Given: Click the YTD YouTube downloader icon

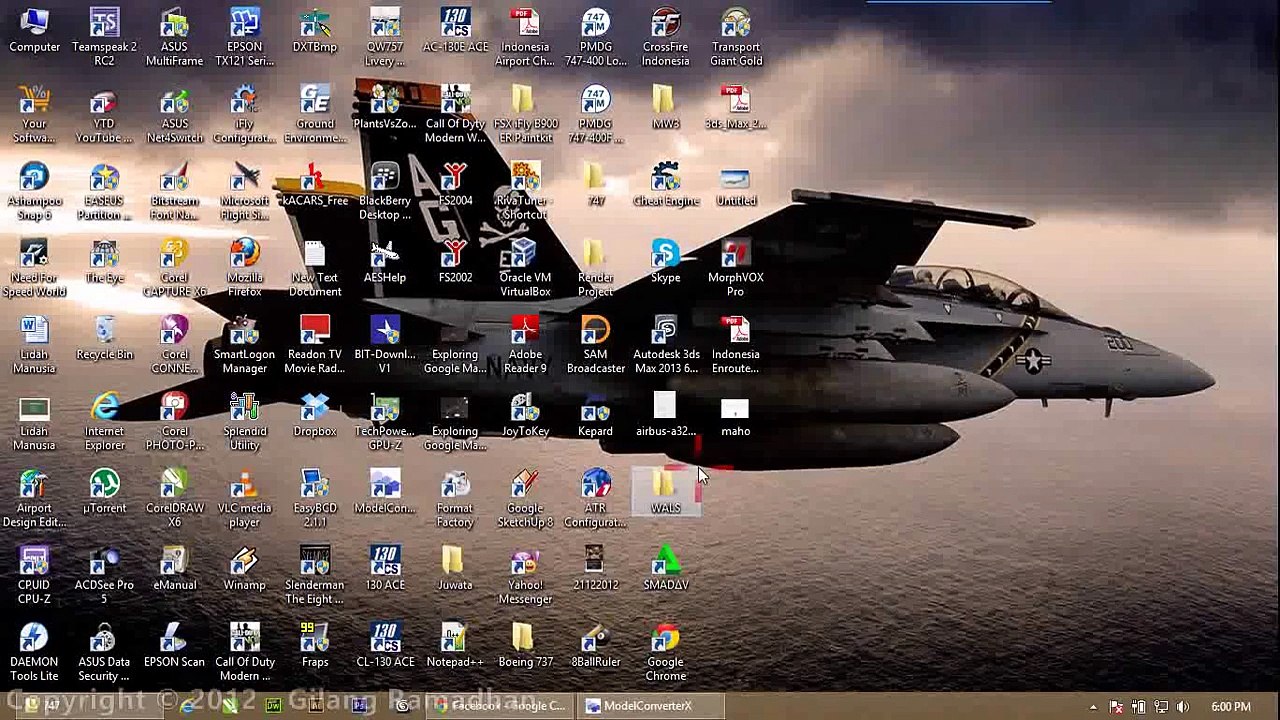Looking at the screenshot, I should [104, 115].
